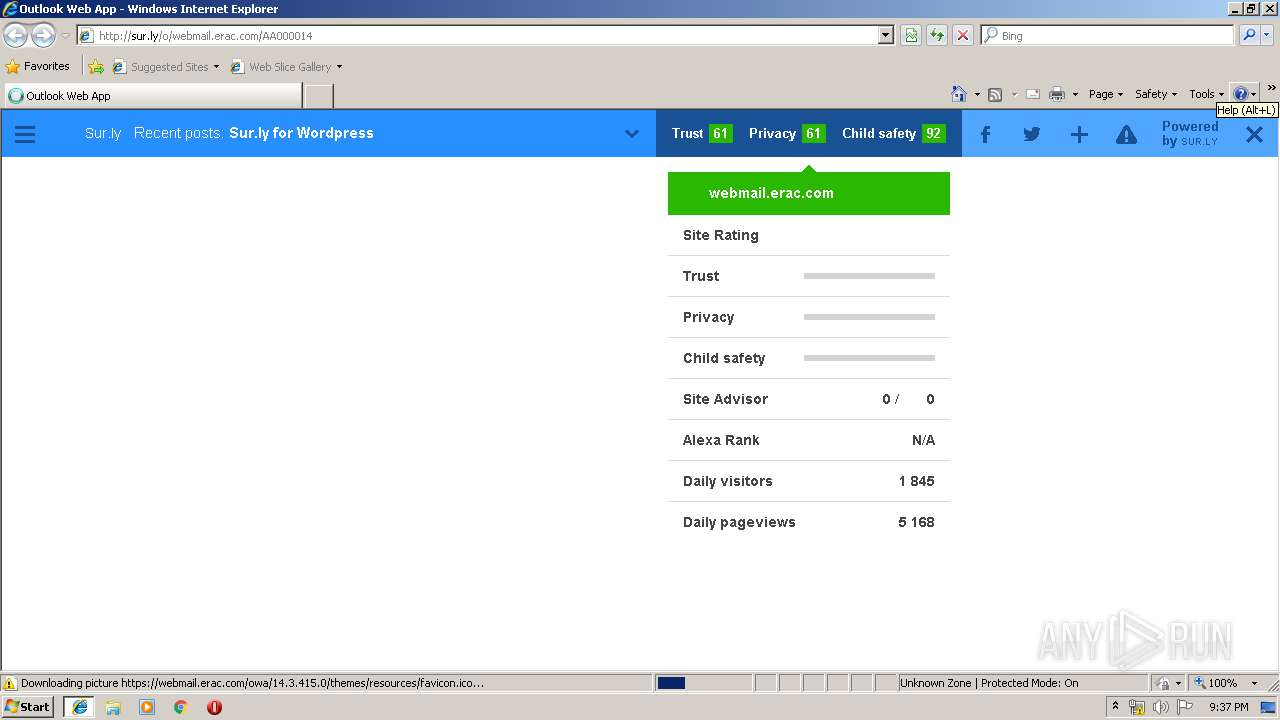Go forward with the Forward button
Viewport: 1280px width, 720px height.
click(43, 36)
